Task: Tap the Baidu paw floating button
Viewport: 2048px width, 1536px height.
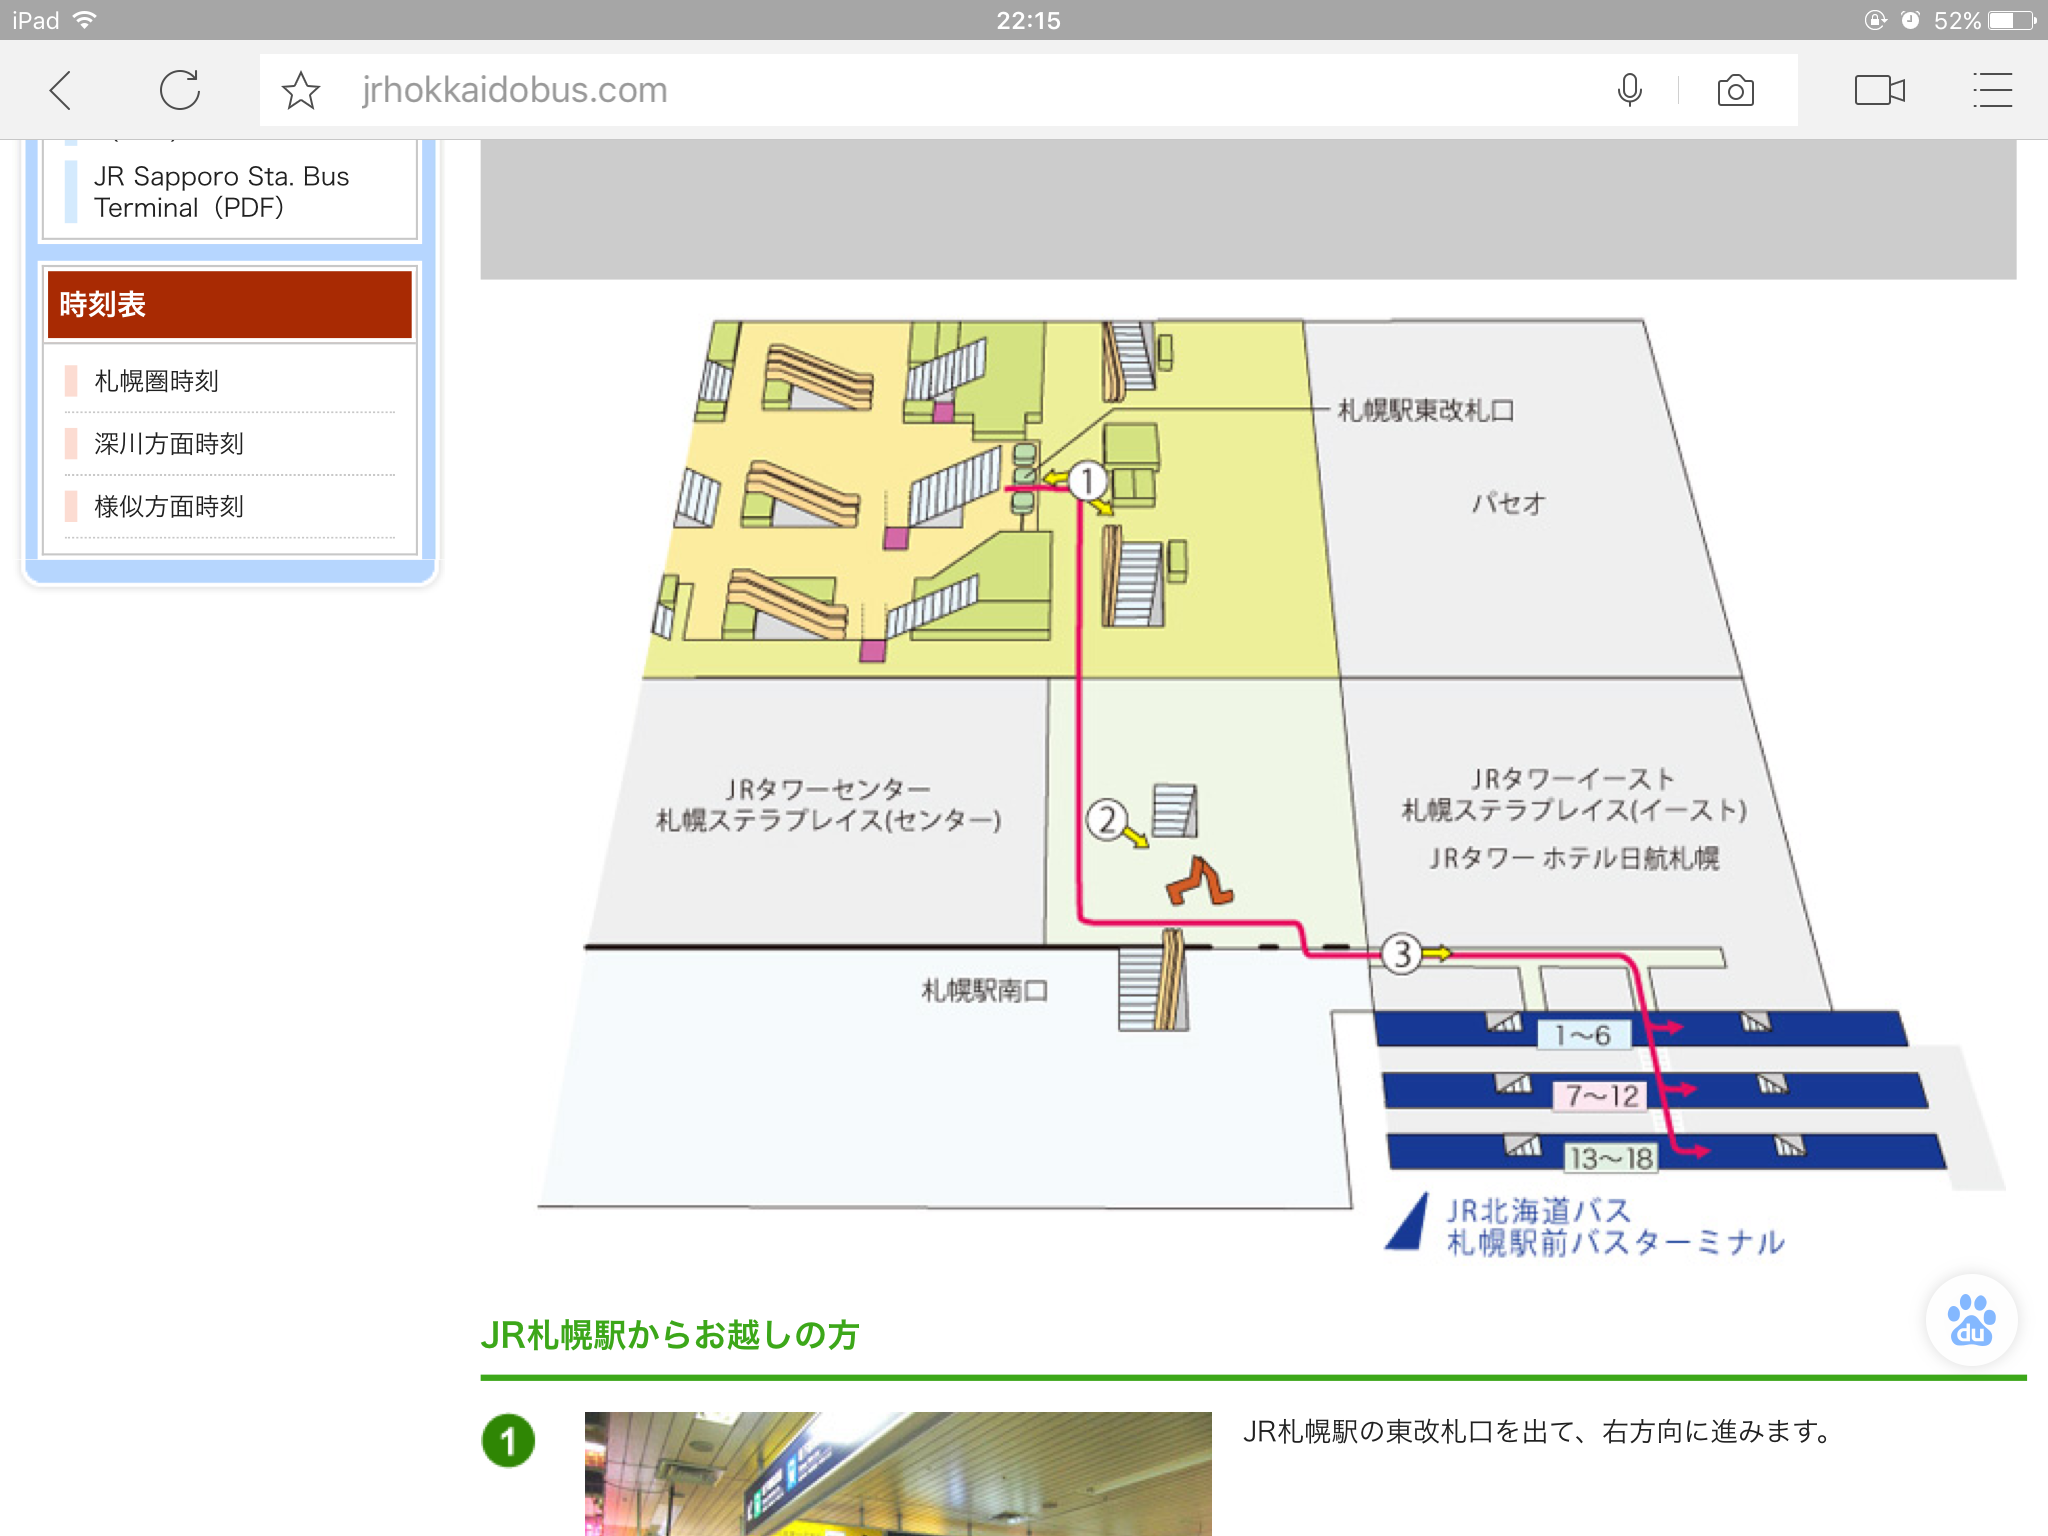Action: tap(1971, 1320)
